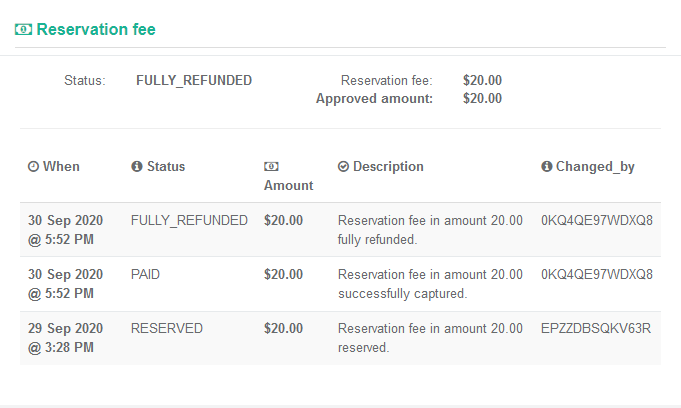
Task: Click the info icon beside Status column header
Action: pyautogui.click(x=137, y=166)
